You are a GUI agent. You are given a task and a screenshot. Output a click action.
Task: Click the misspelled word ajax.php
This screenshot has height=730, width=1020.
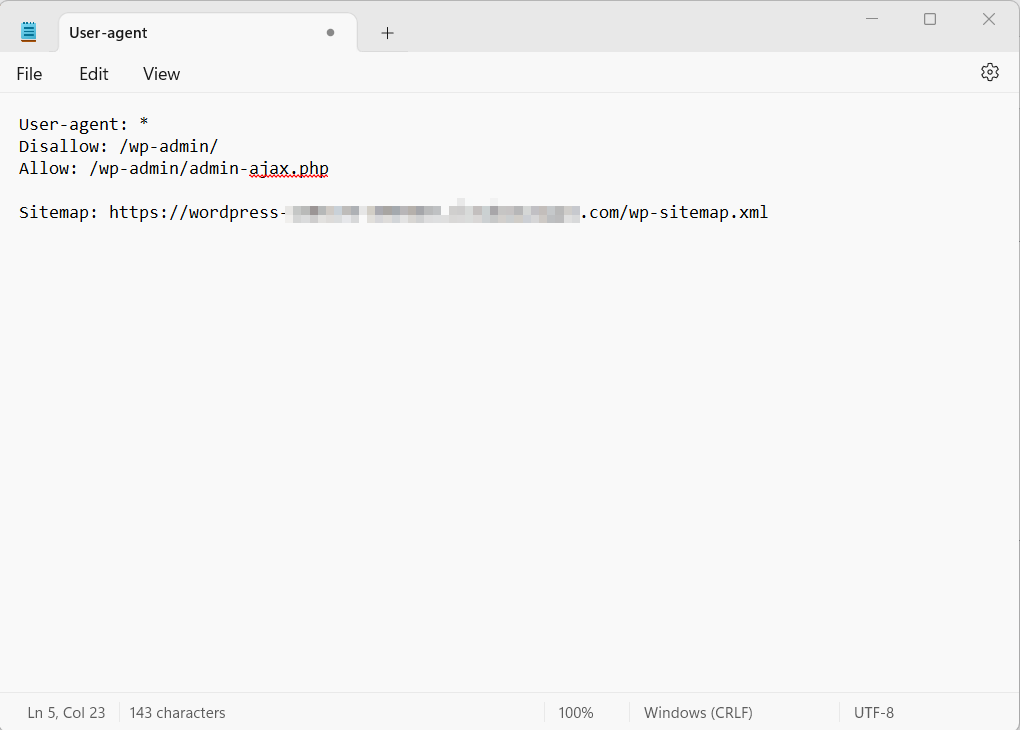(289, 169)
